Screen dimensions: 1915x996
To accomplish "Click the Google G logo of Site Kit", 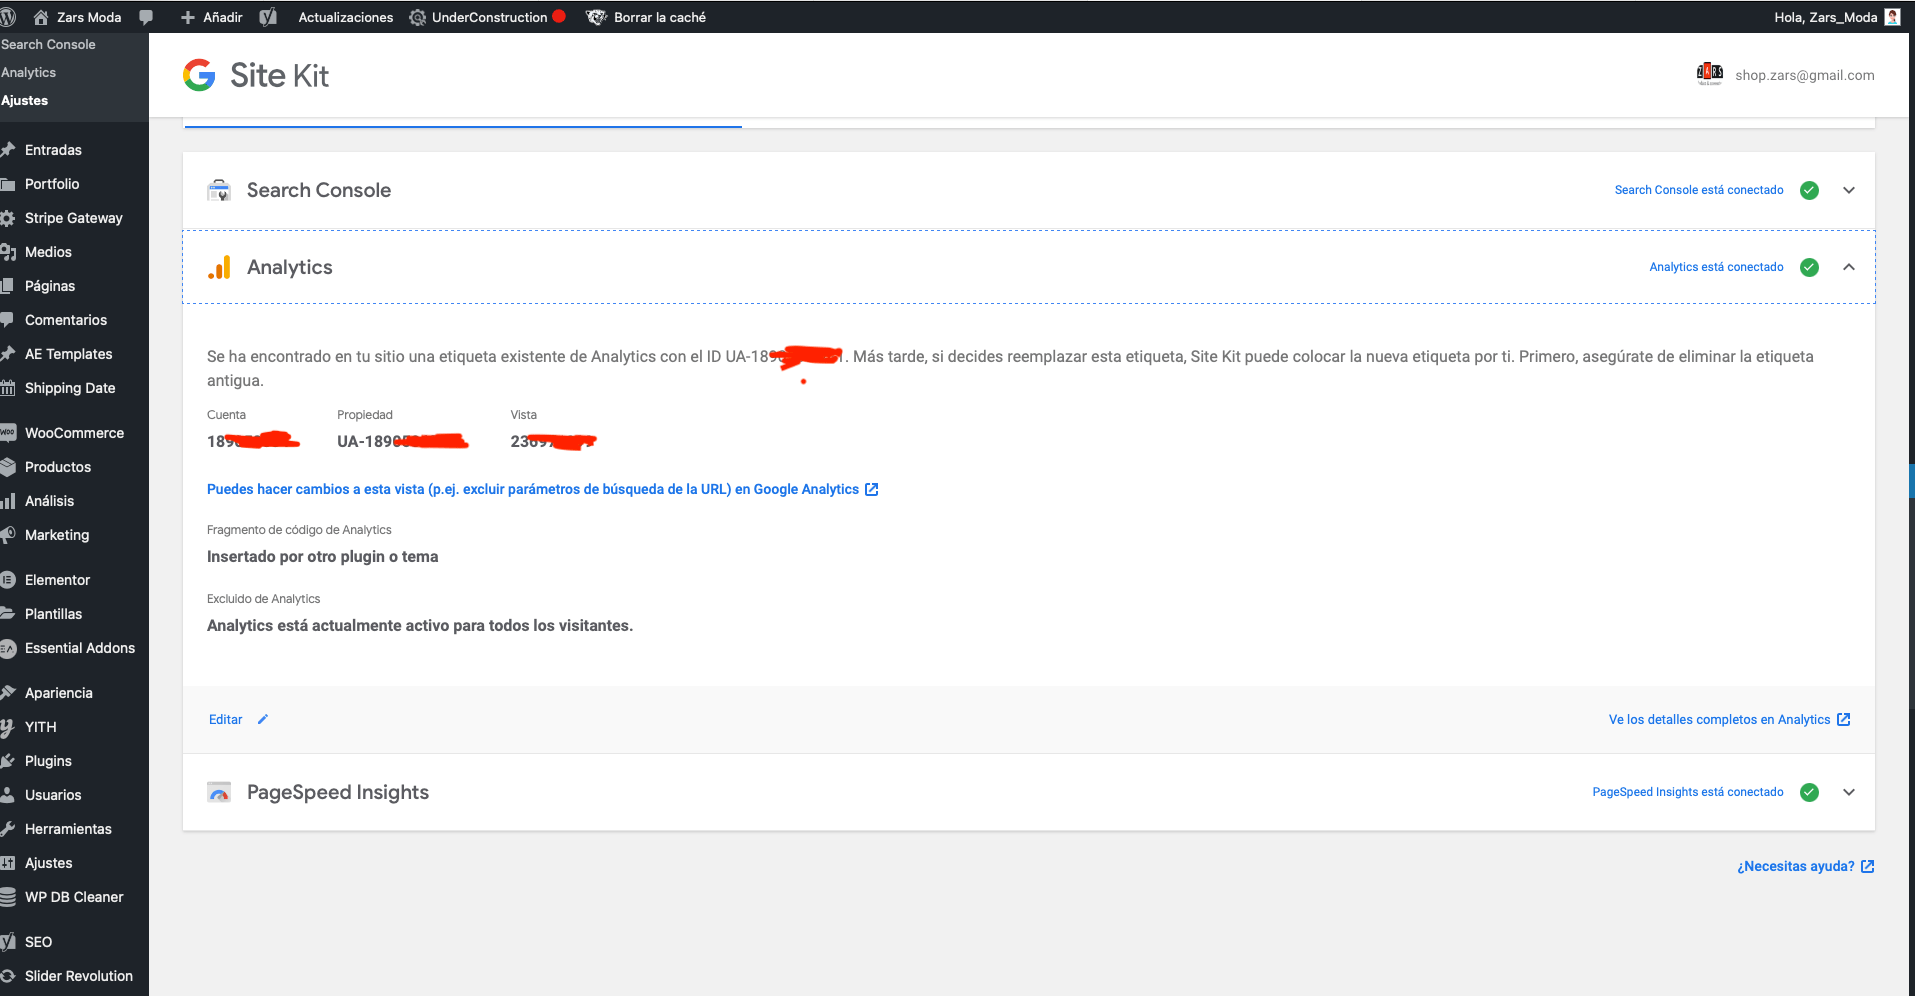I will point(199,75).
